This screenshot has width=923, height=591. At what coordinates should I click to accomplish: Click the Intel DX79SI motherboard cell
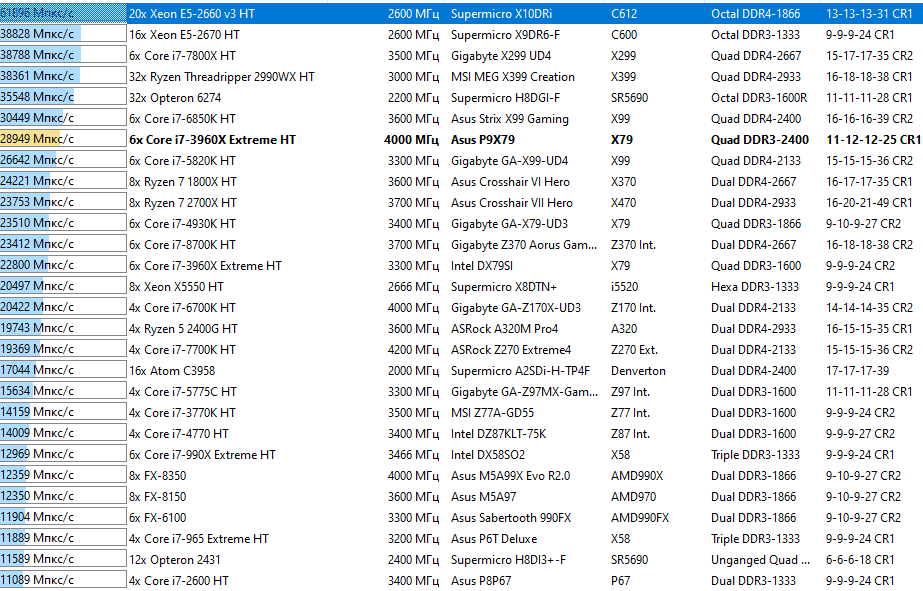click(x=482, y=266)
